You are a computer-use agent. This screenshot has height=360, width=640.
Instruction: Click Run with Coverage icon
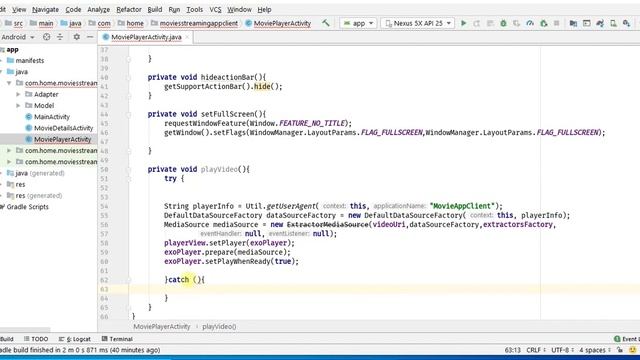click(516, 23)
